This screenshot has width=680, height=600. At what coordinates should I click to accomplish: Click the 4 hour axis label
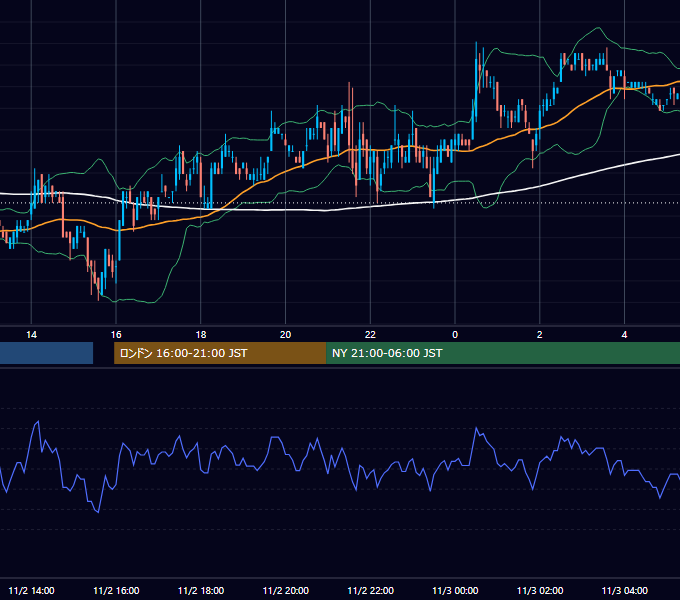(624, 335)
